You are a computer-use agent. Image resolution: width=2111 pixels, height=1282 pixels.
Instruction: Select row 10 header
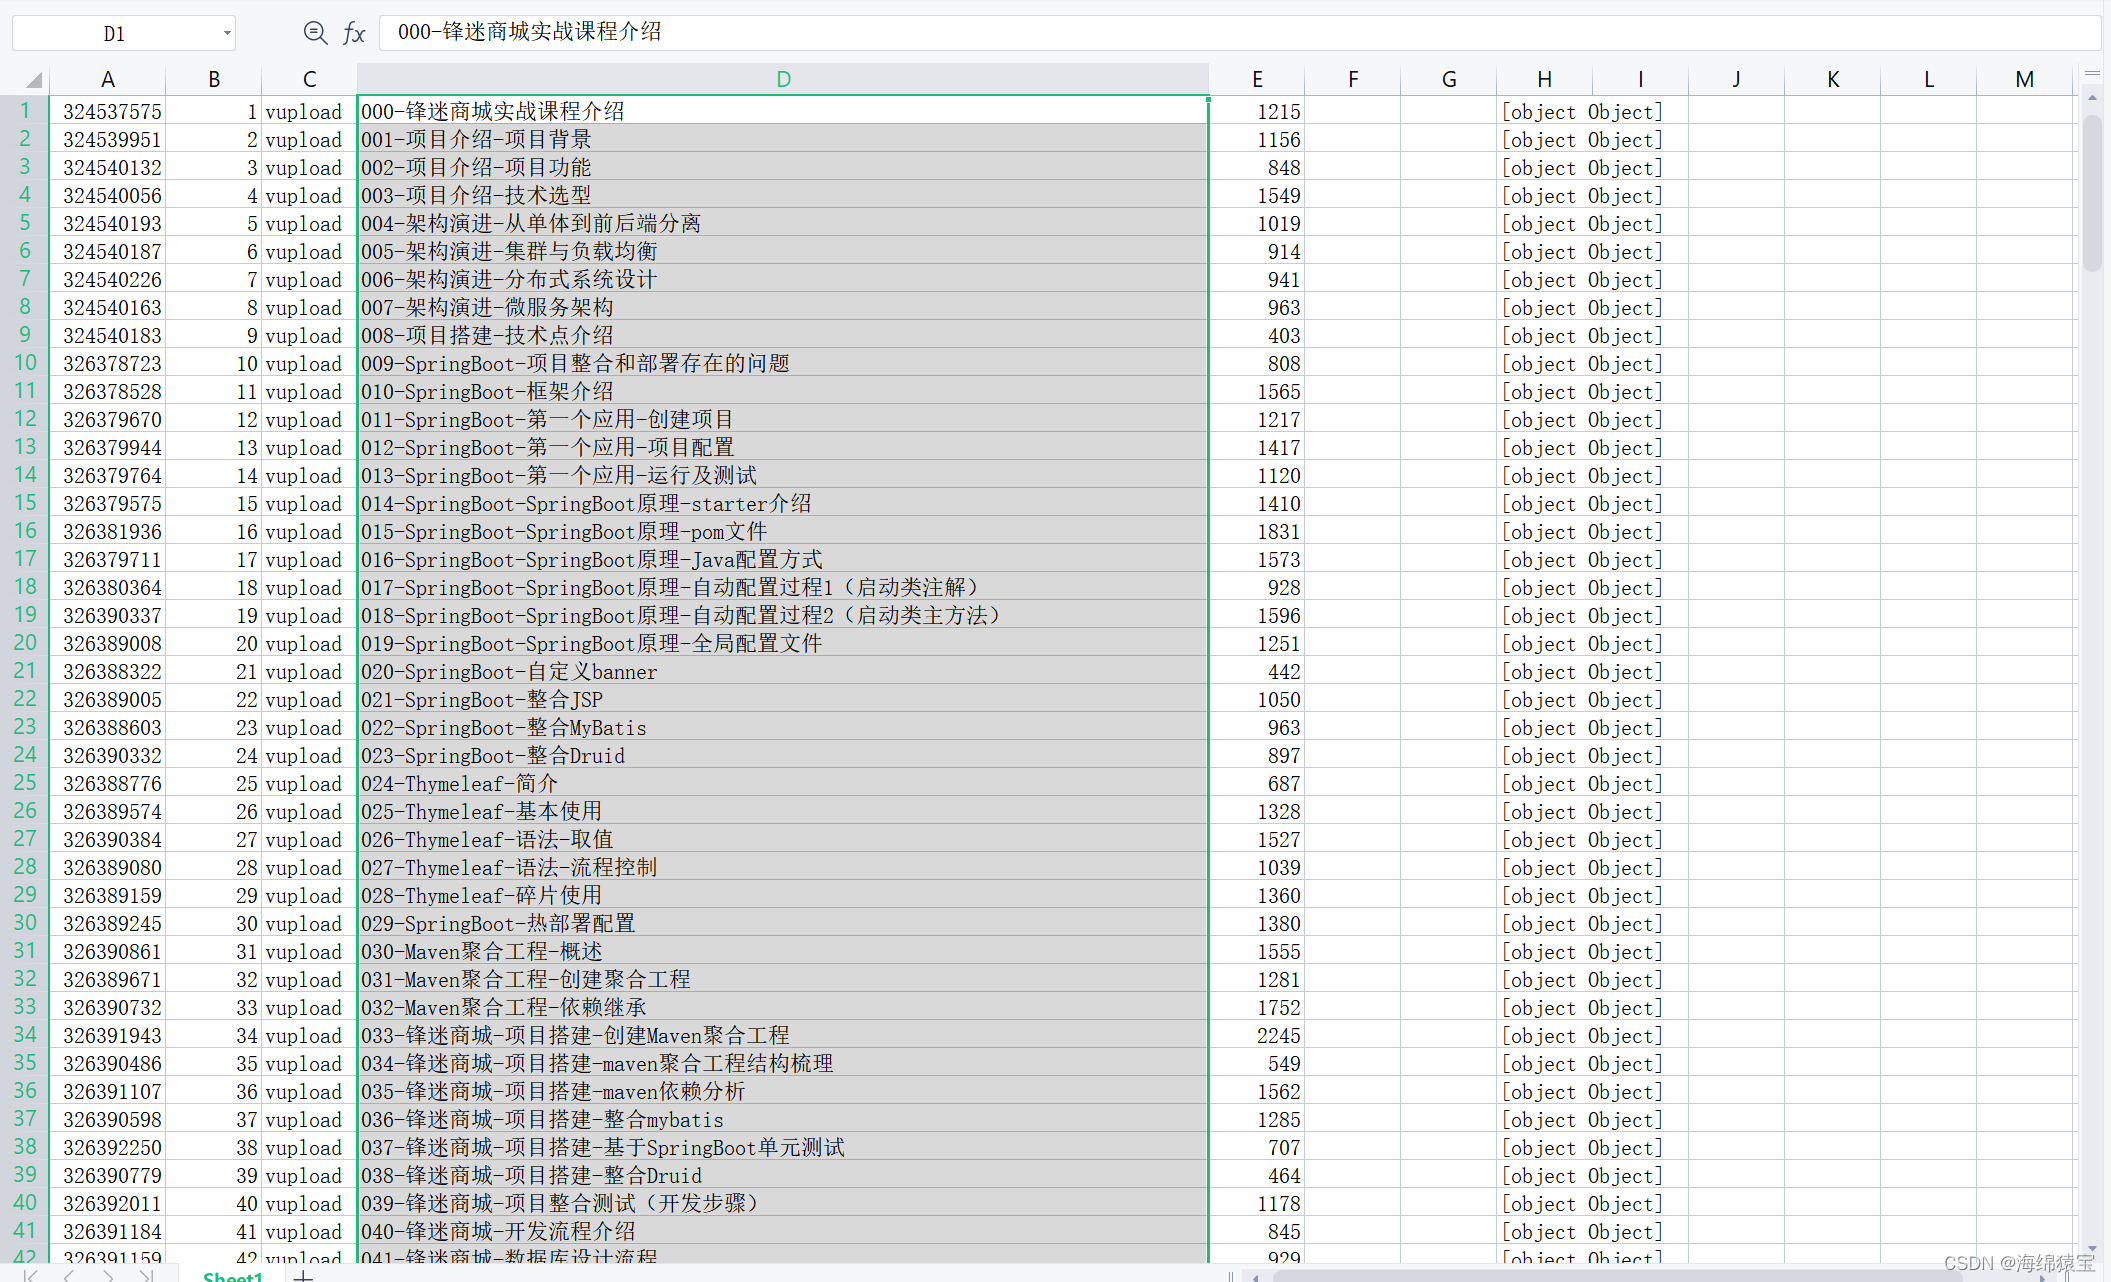coord(25,363)
